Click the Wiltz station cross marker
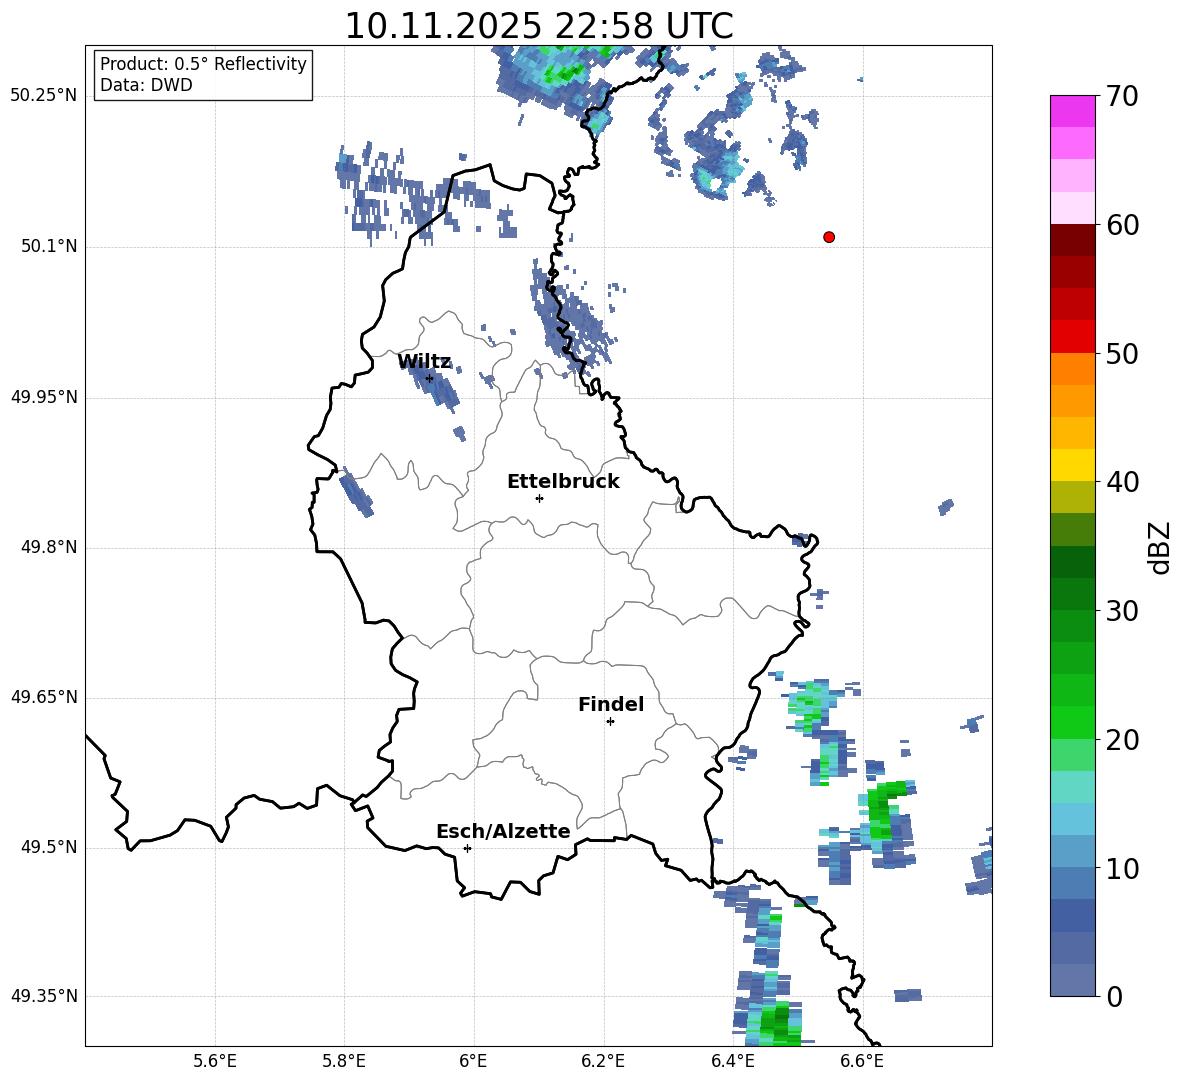1184x1081 pixels. [430, 378]
